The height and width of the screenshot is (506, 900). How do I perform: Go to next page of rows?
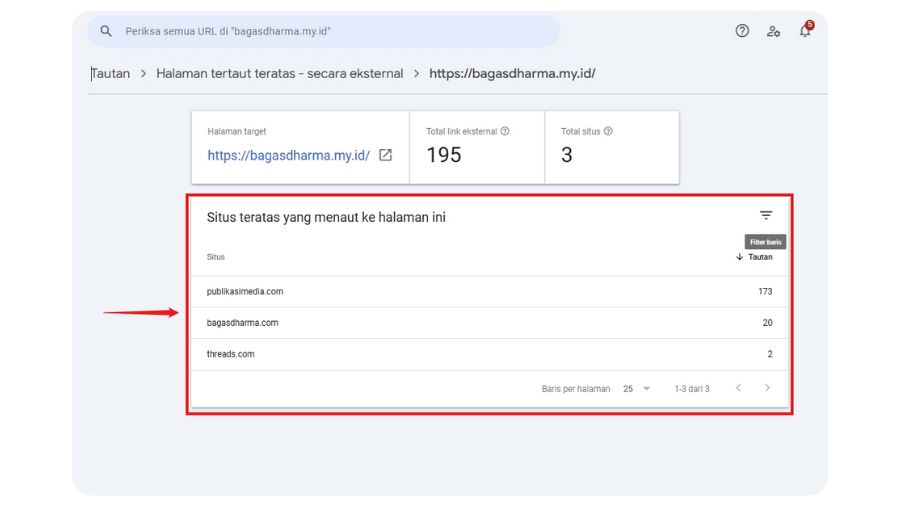tap(767, 388)
